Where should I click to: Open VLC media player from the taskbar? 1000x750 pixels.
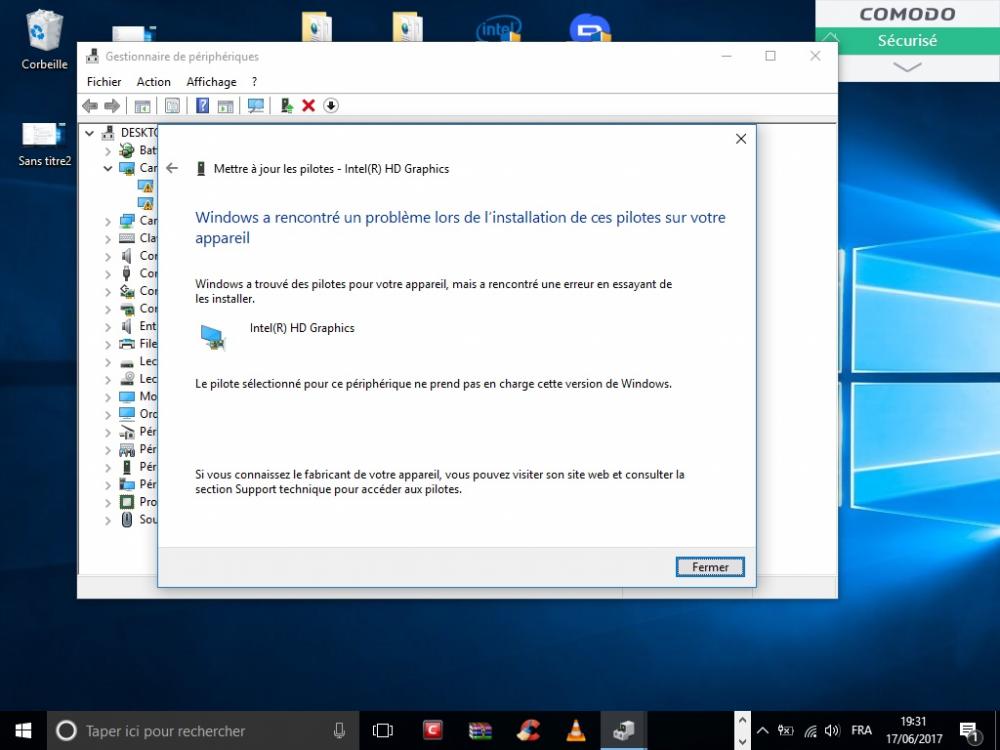point(576,731)
